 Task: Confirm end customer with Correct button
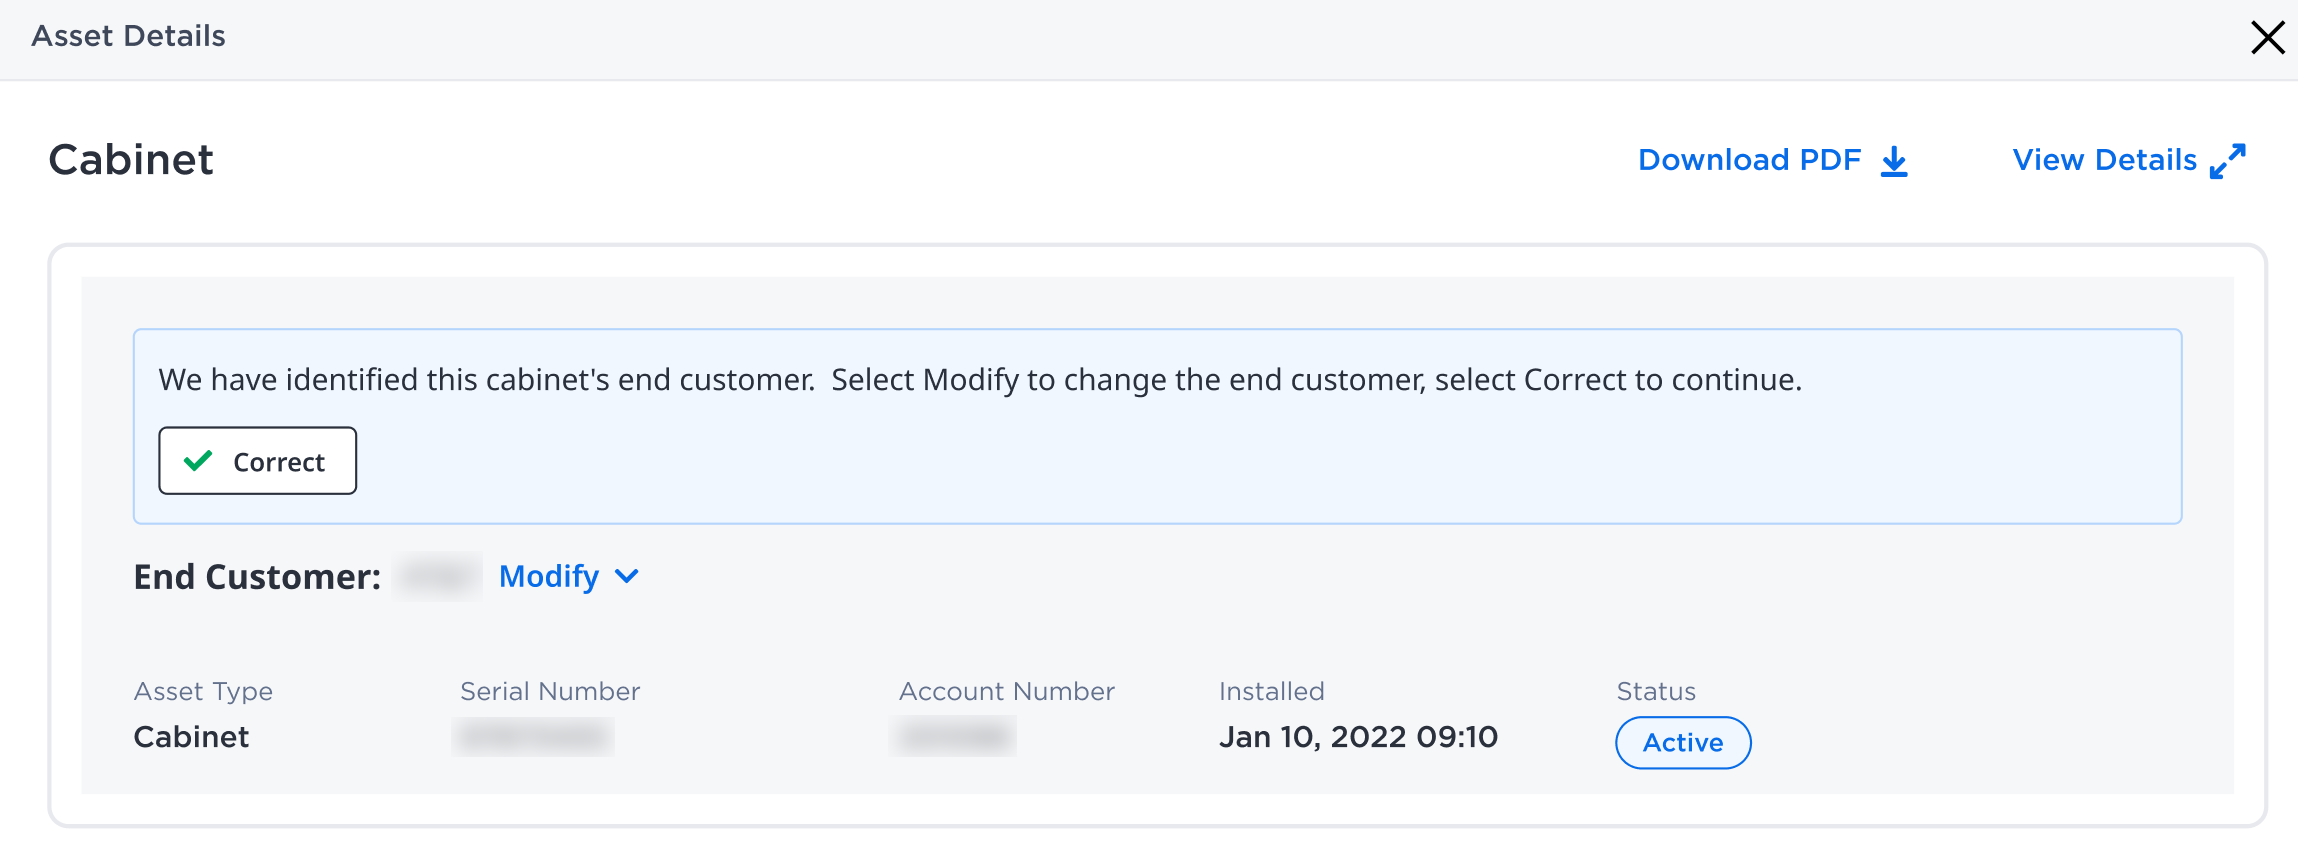pyautogui.click(x=257, y=461)
